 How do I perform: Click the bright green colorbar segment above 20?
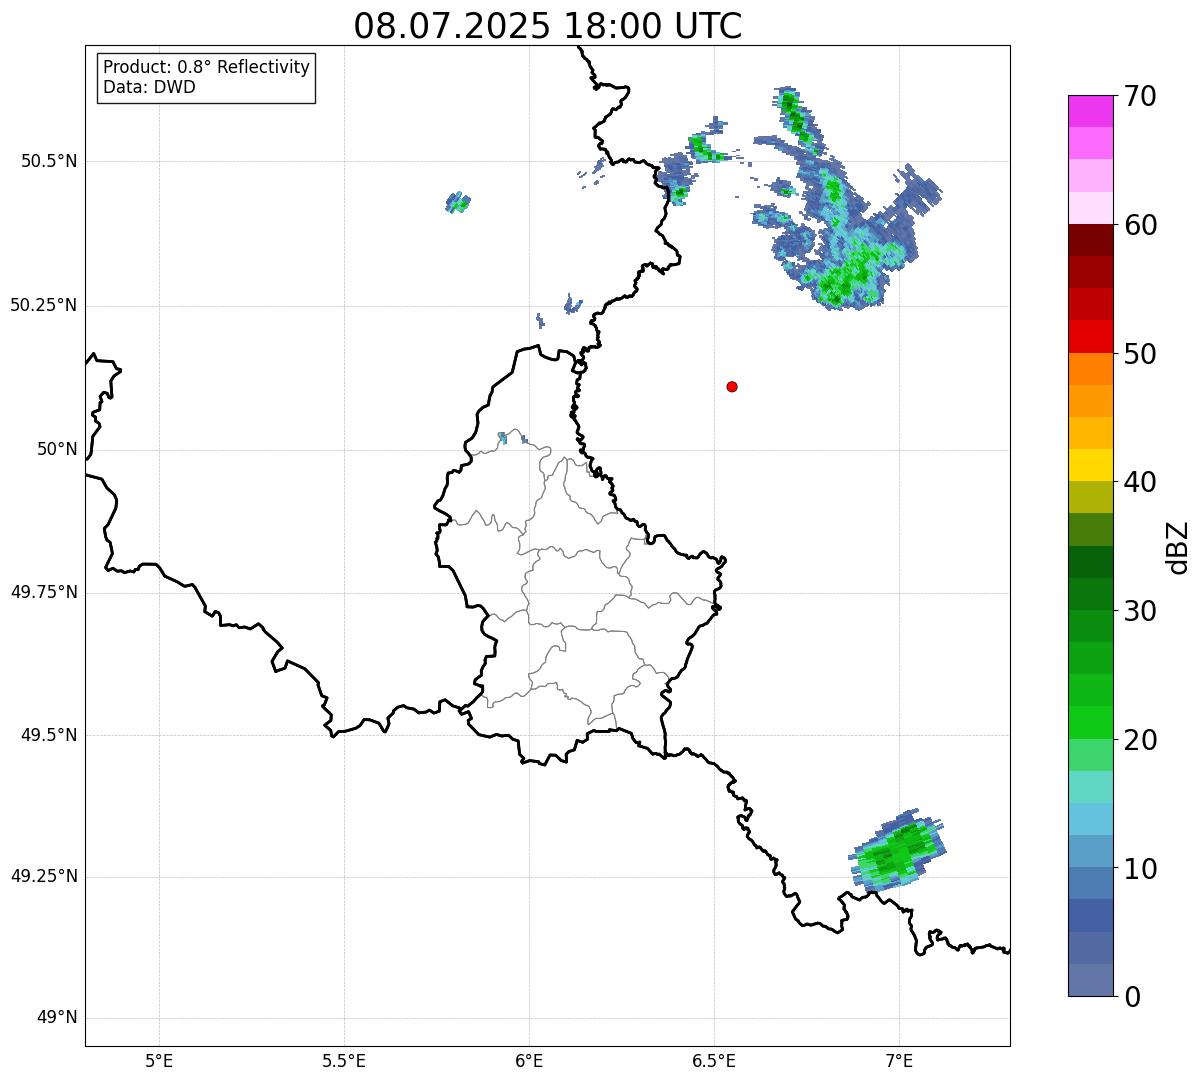pos(1090,723)
